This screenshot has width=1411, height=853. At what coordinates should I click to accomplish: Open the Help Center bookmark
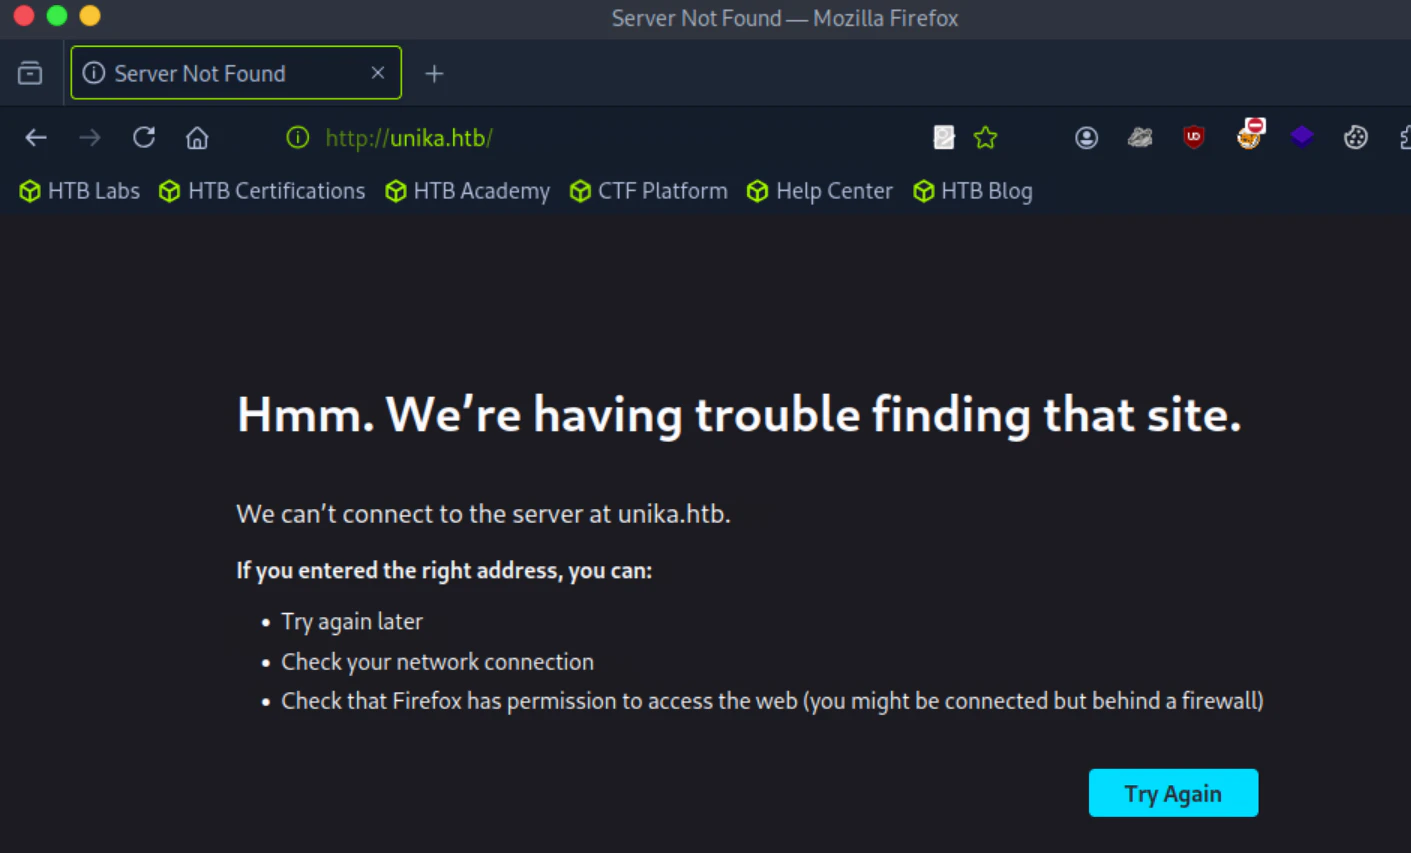820,191
